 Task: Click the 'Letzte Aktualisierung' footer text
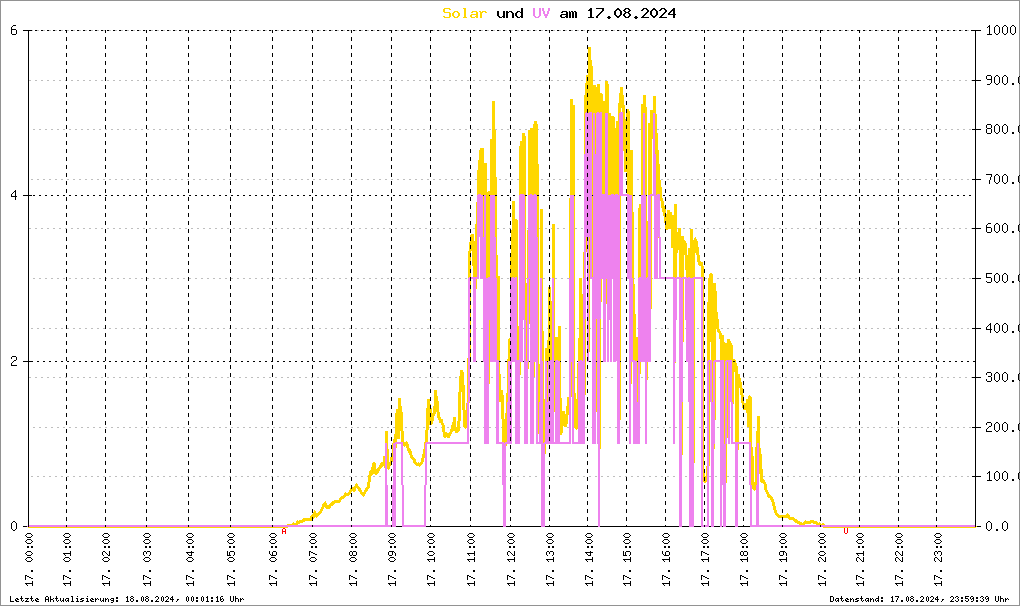127,599
